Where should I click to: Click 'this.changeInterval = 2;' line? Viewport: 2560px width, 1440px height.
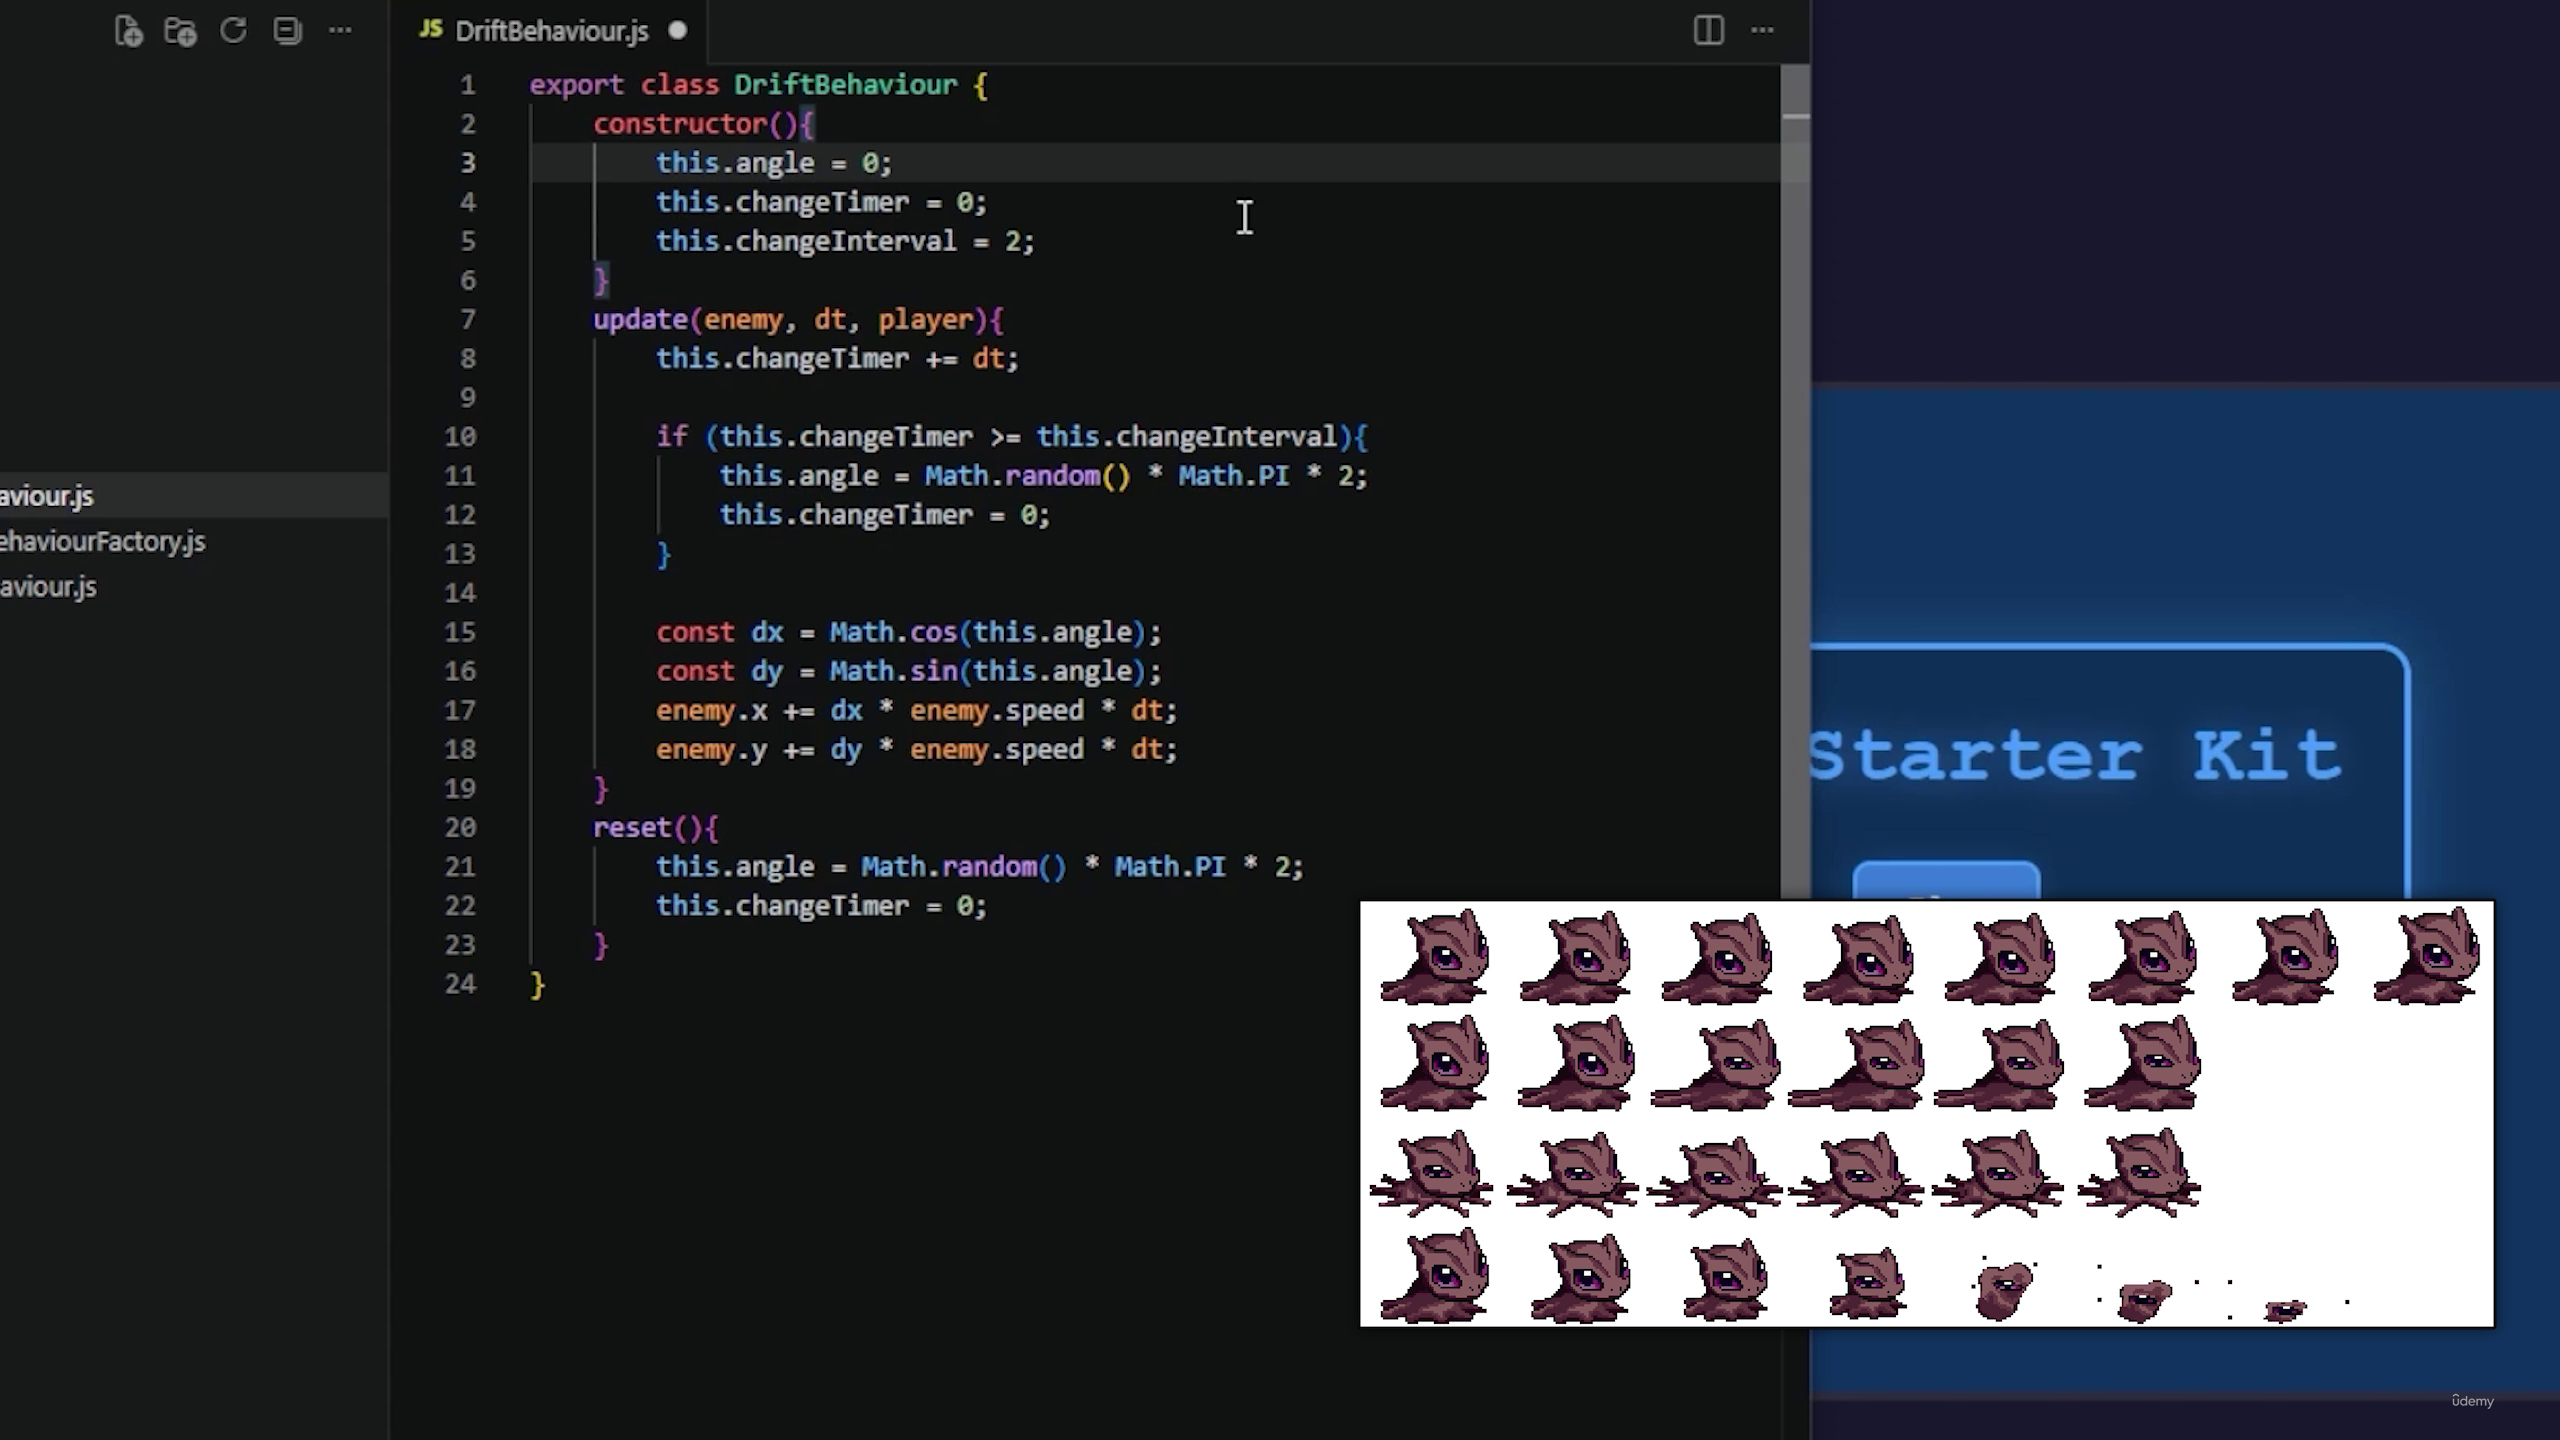pyautogui.click(x=845, y=241)
